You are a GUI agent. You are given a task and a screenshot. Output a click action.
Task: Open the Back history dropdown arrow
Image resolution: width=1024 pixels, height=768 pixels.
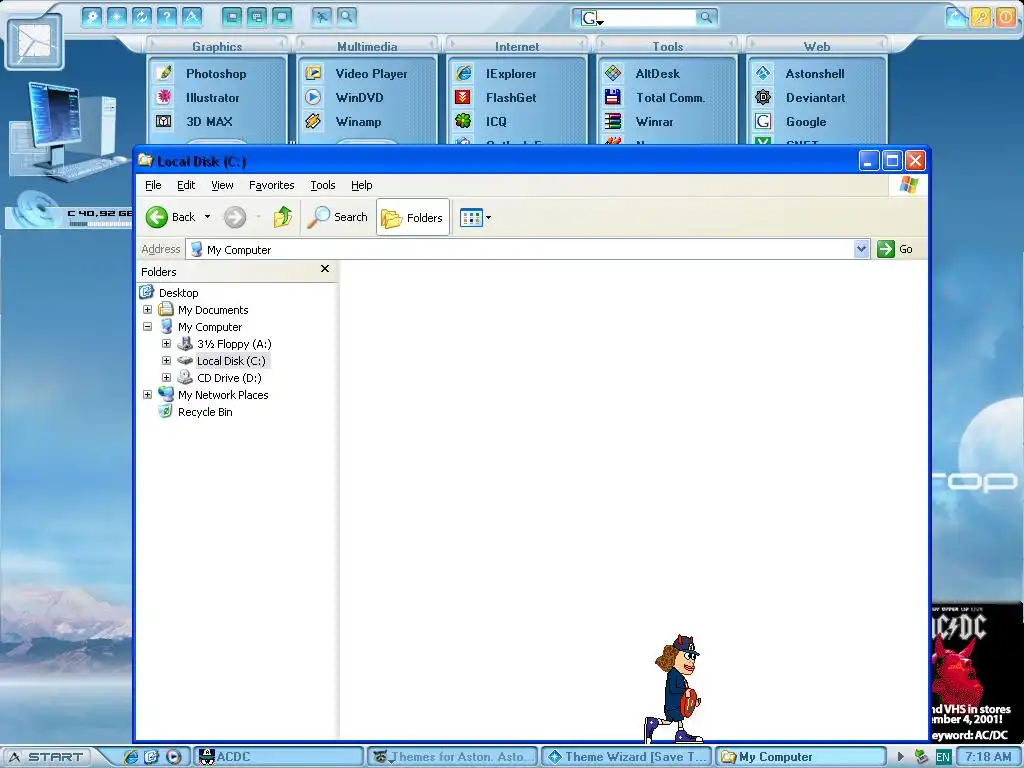pyautogui.click(x=207, y=217)
